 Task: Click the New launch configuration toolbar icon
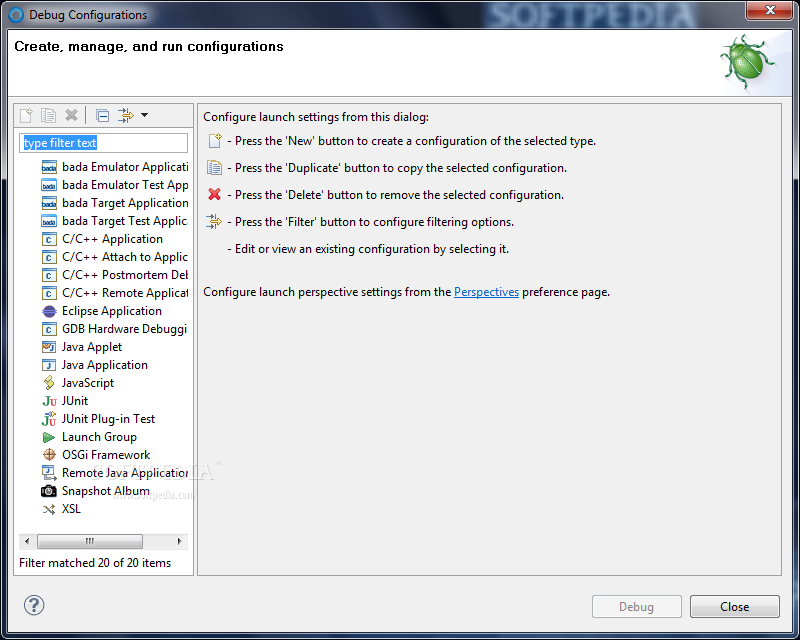pyautogui.click(x=26, y=115)
